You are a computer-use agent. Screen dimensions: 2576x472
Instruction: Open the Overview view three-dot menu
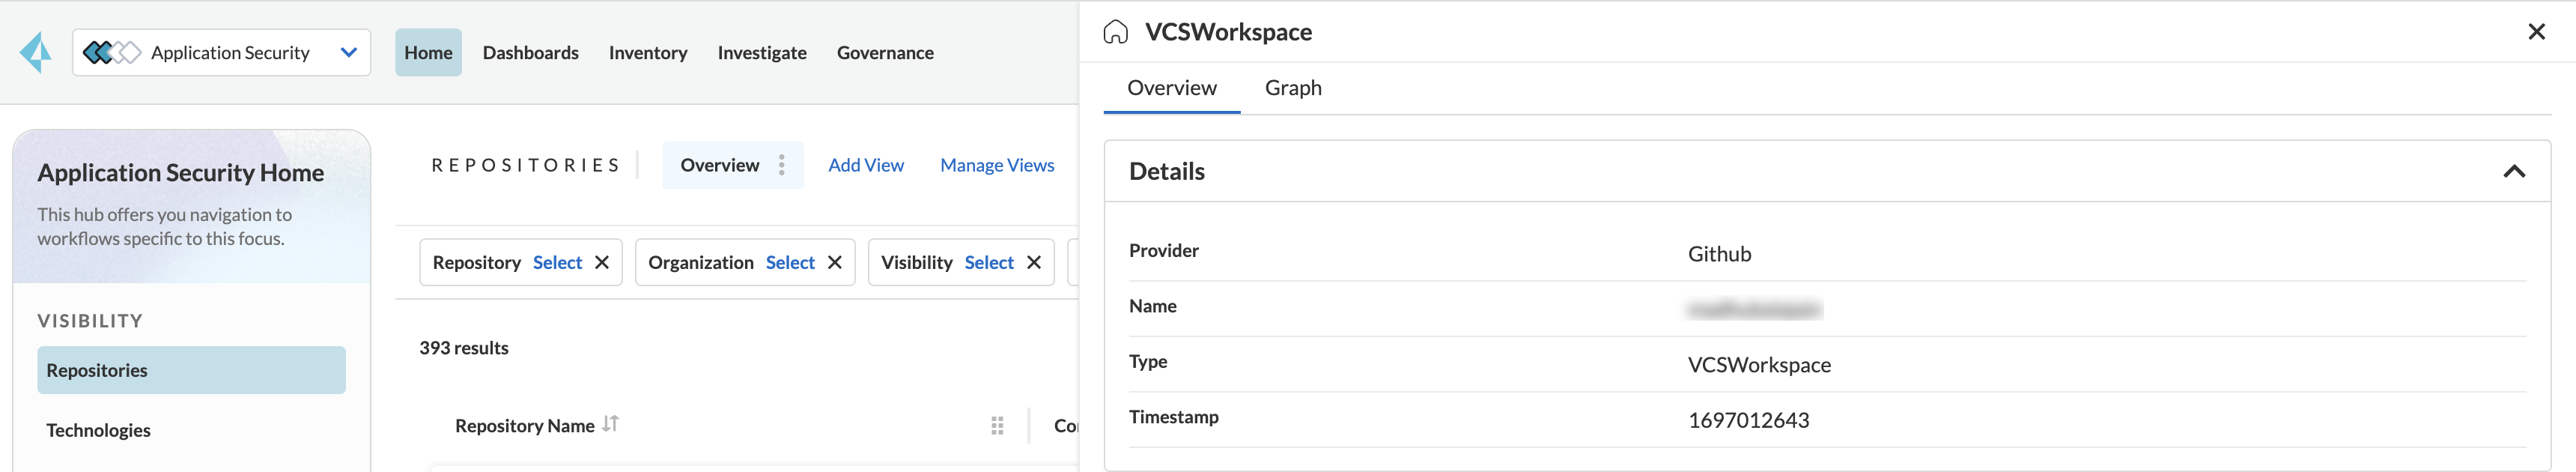[781, 165]
